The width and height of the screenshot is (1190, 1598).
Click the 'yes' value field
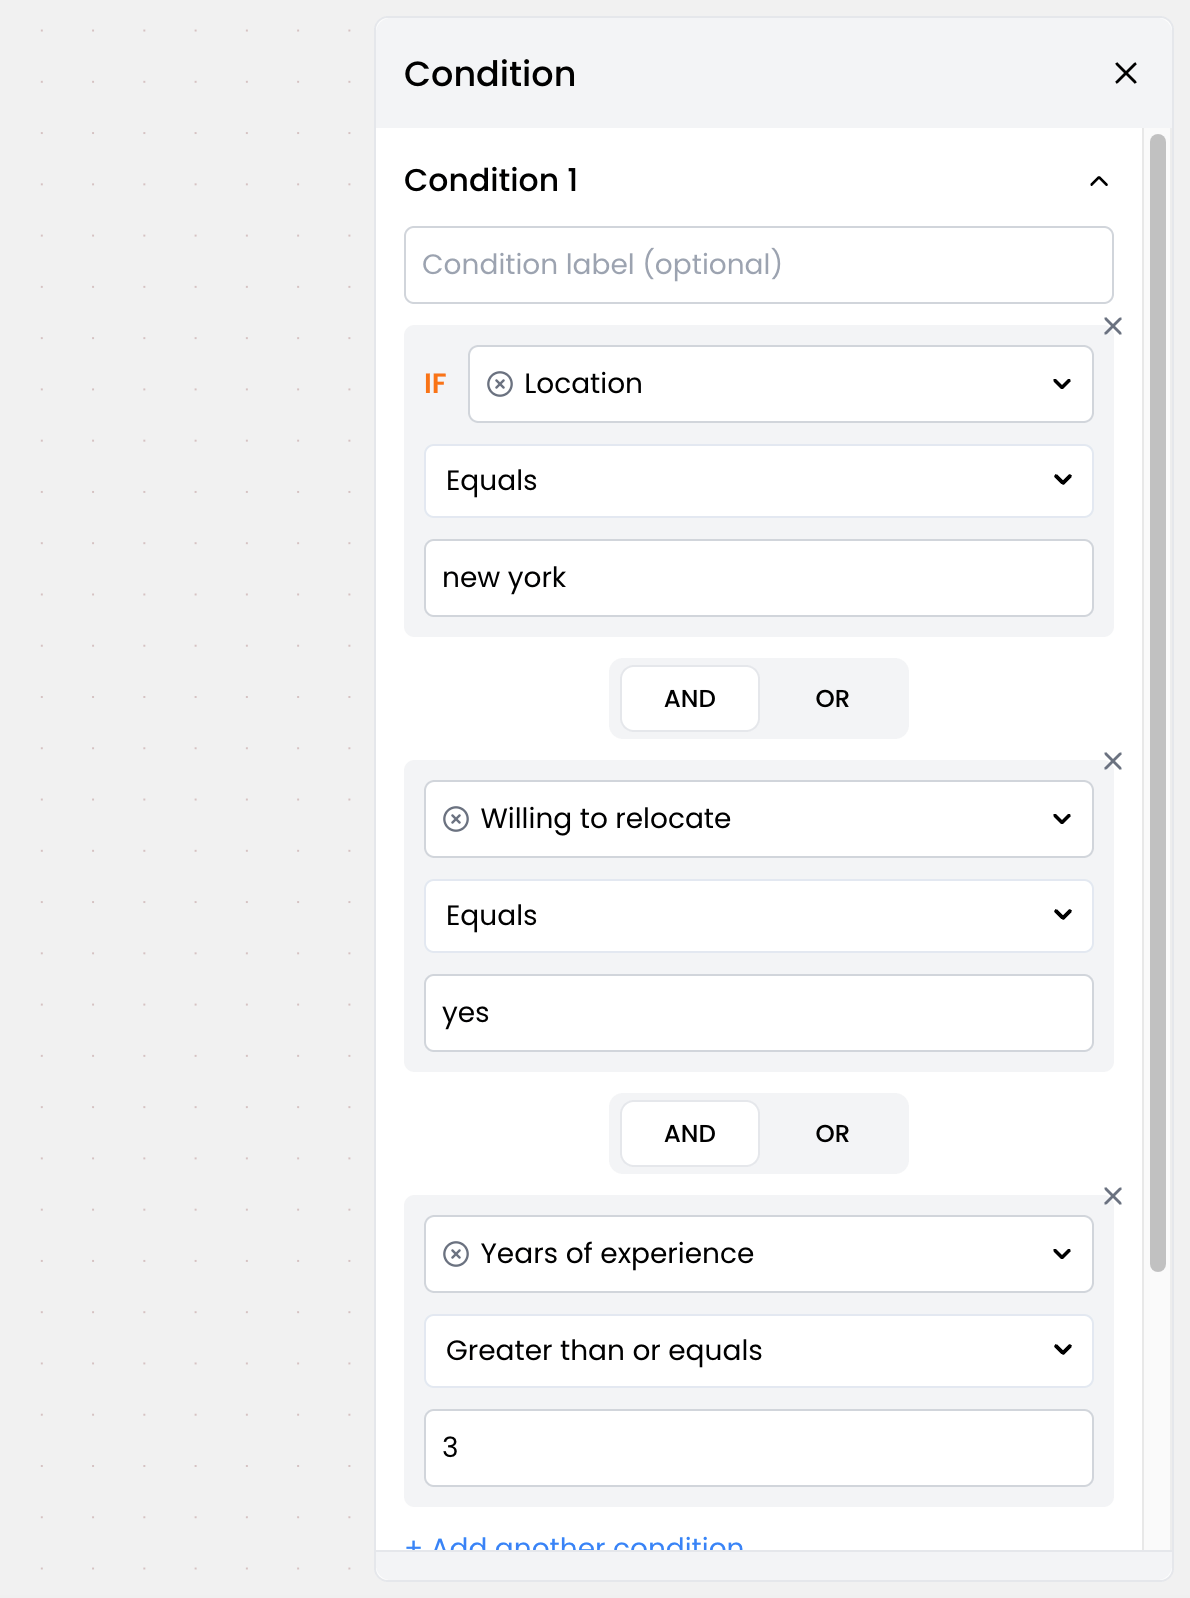click(758, 1013)
